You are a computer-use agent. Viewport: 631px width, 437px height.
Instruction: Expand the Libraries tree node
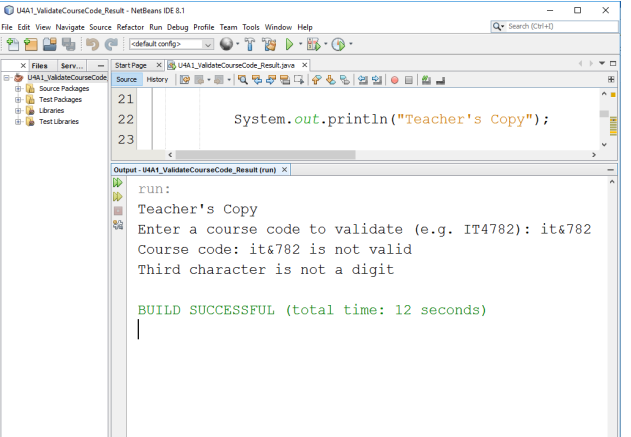coord(18,110)
